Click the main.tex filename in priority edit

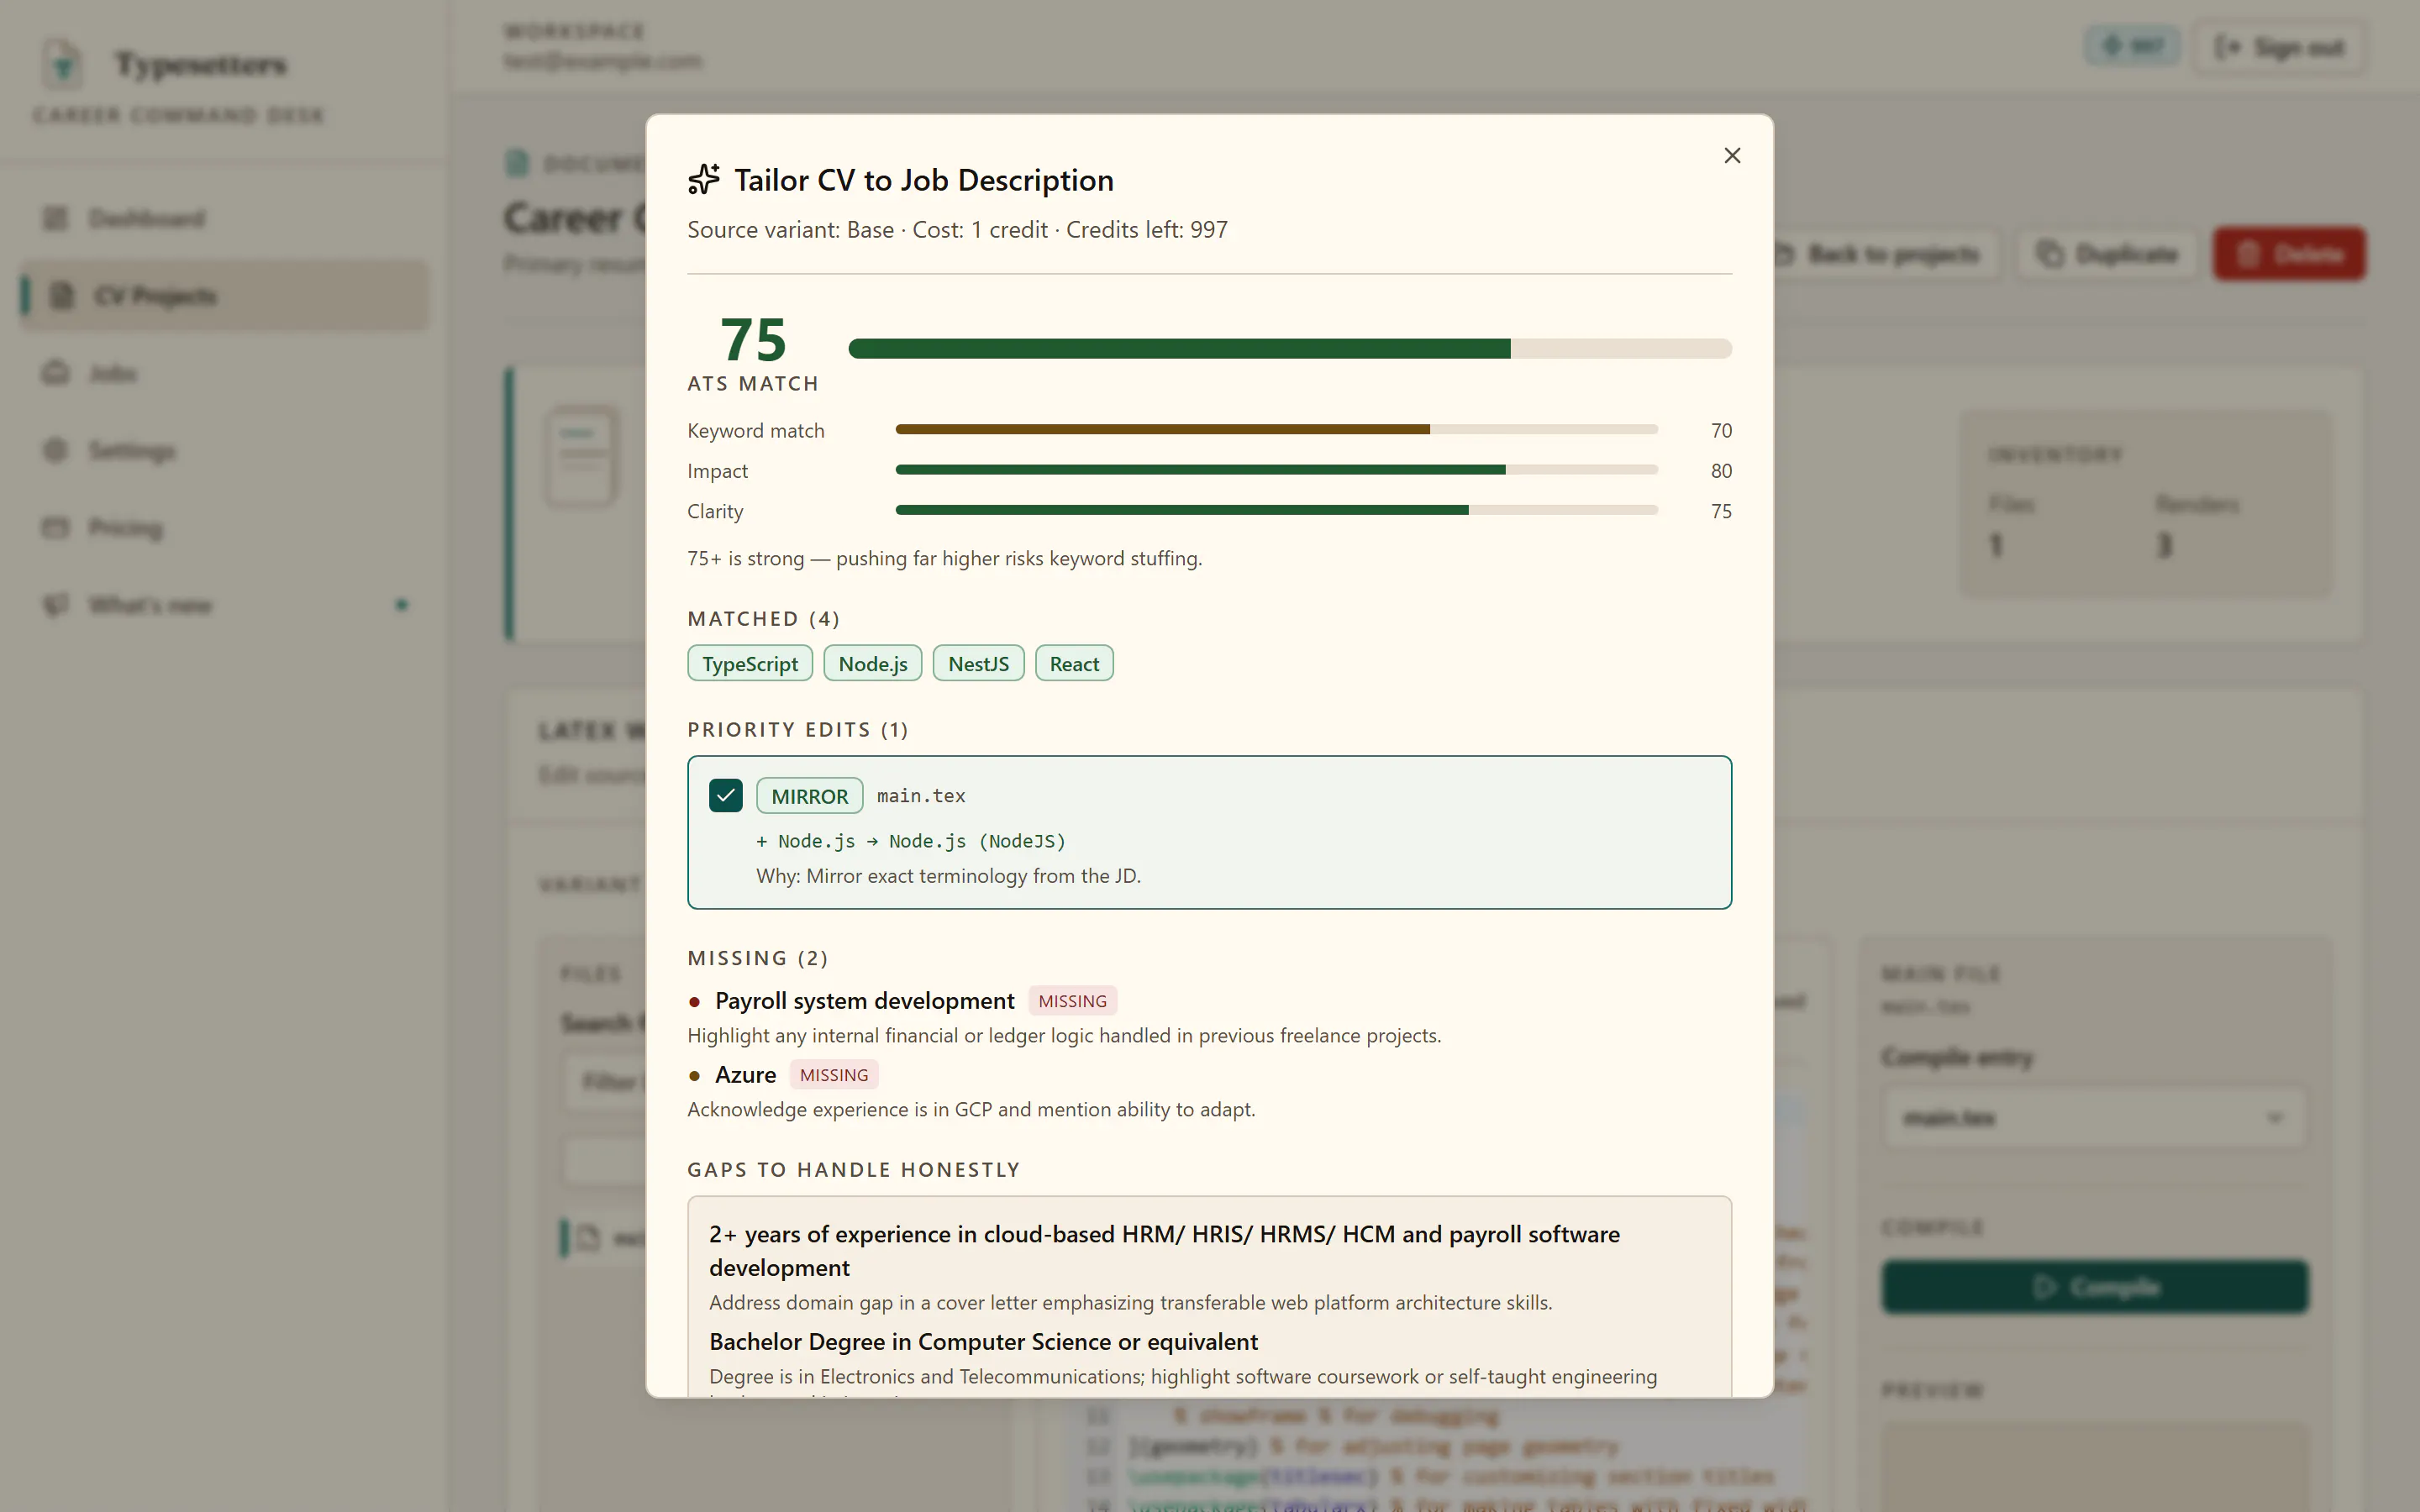tap(921, 796)
